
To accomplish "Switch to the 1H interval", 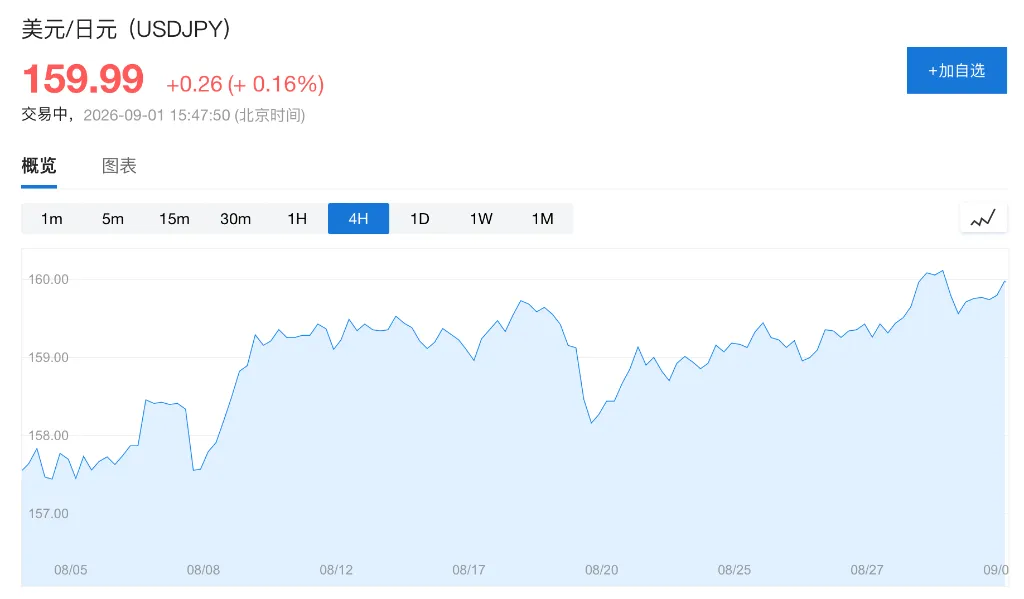I will 297,219.
